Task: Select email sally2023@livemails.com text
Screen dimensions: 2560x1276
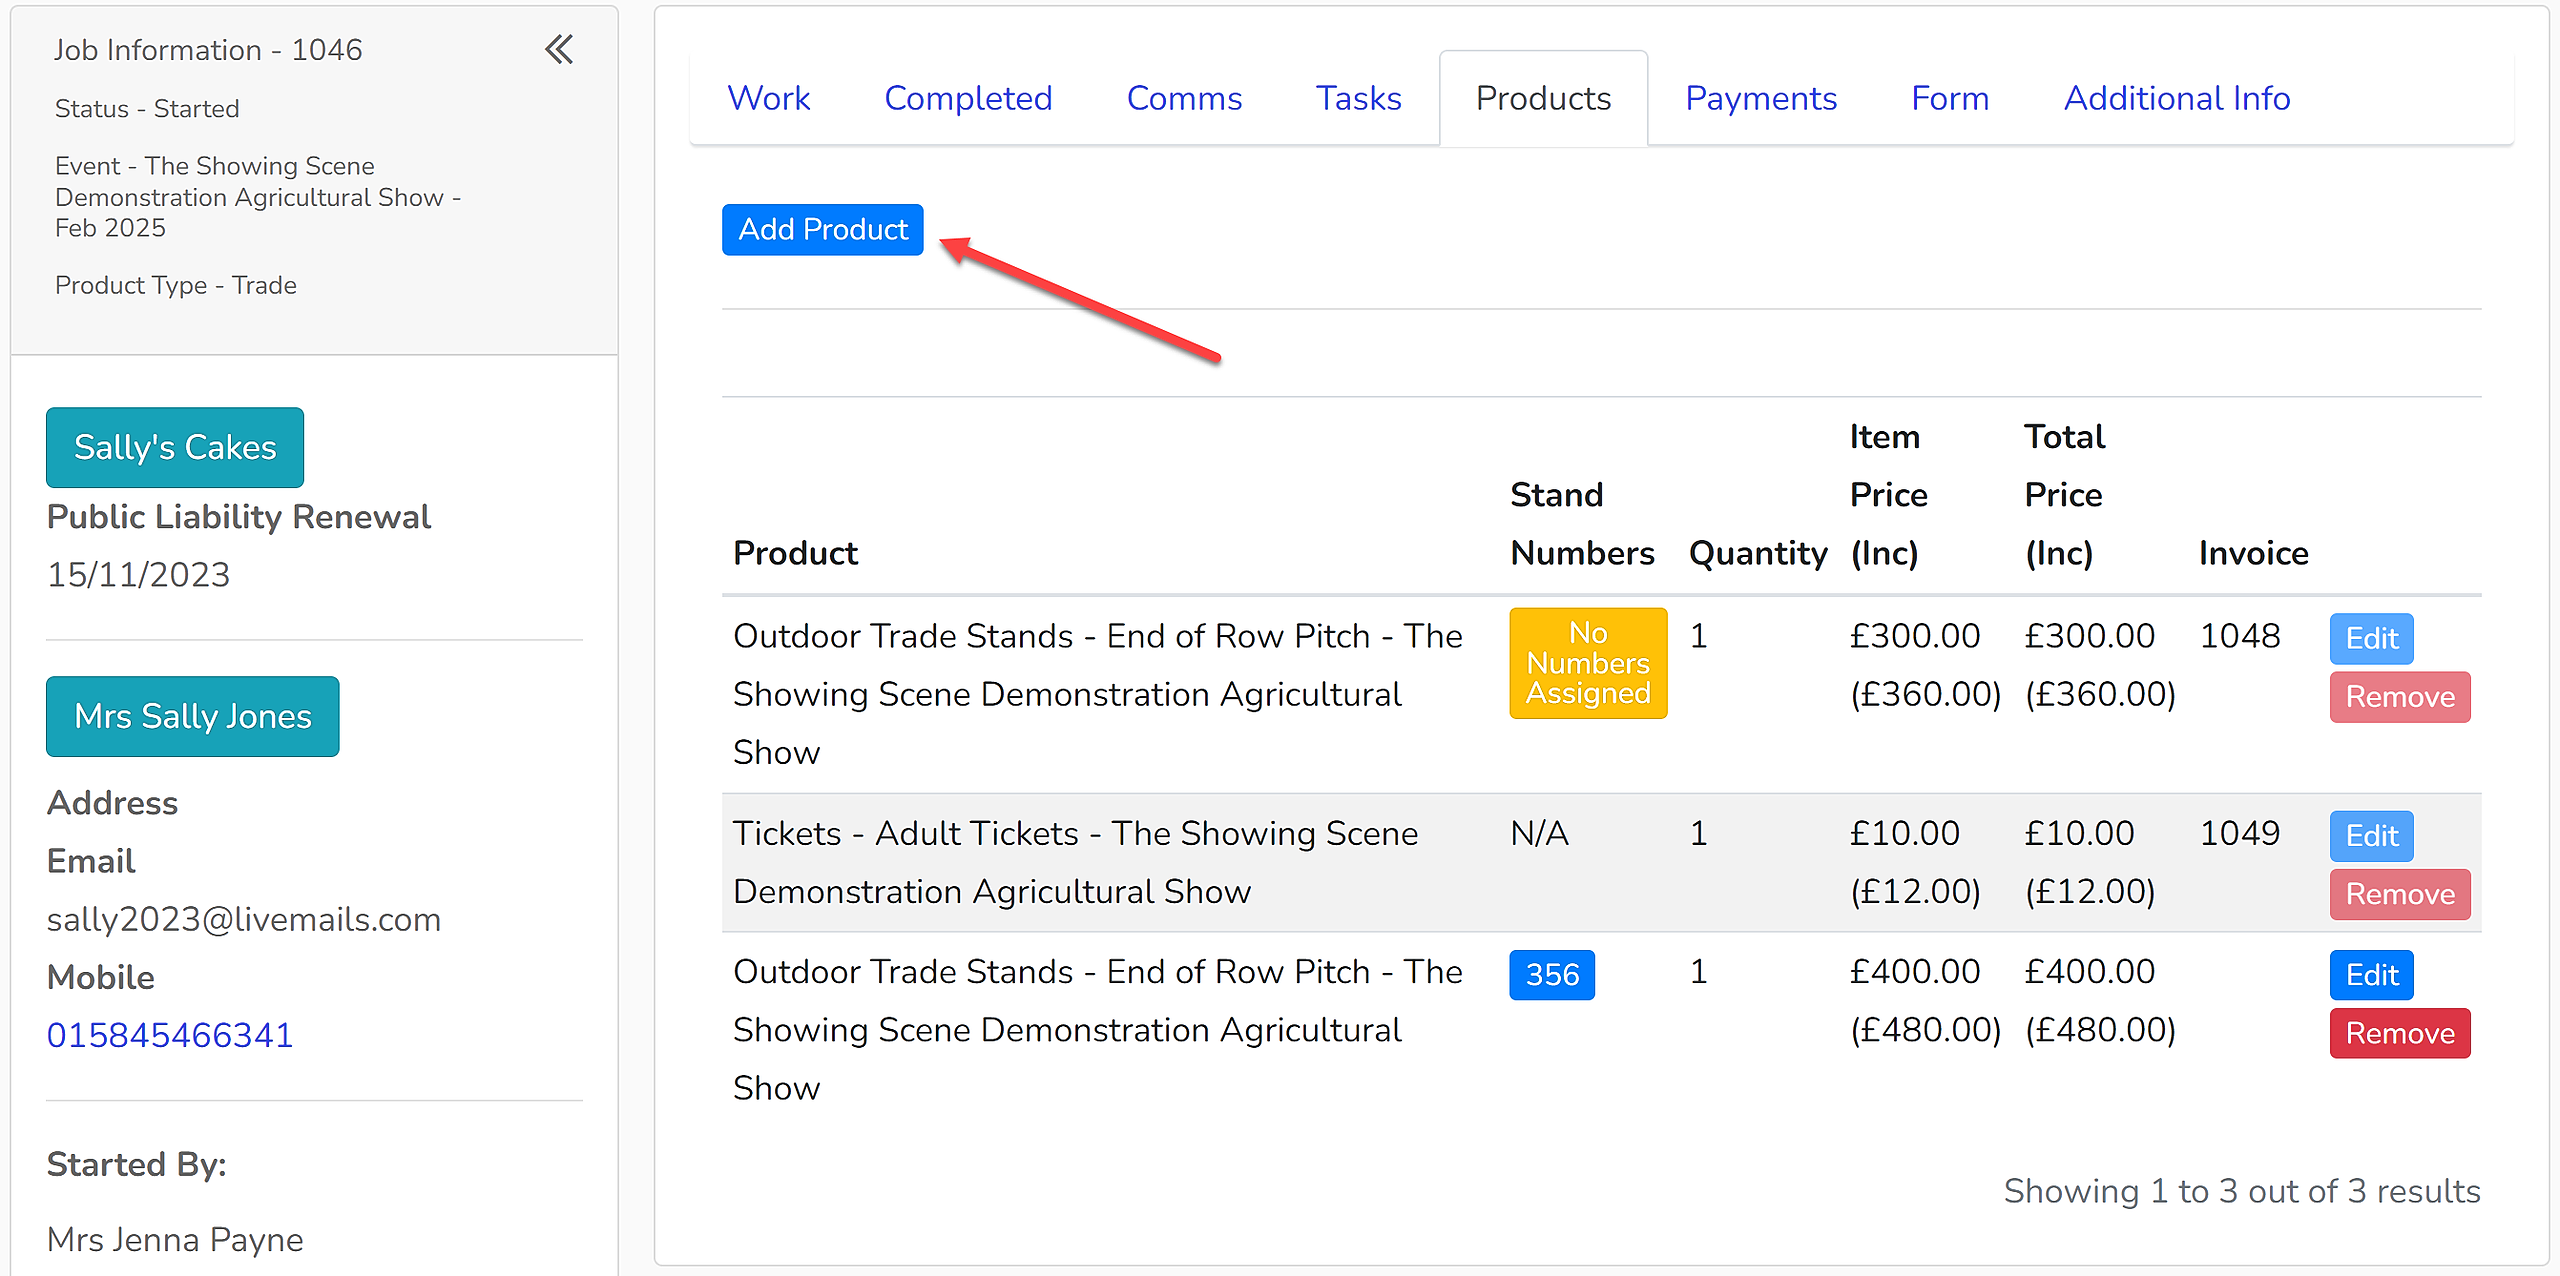Action: pyautogui.click(x=244, y=919)
